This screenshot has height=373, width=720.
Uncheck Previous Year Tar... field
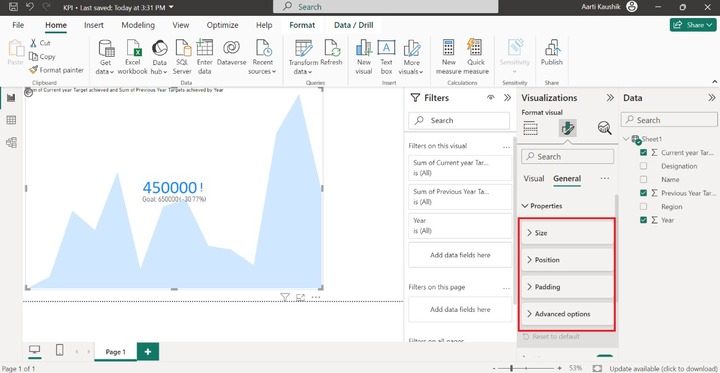click(643, 193)
